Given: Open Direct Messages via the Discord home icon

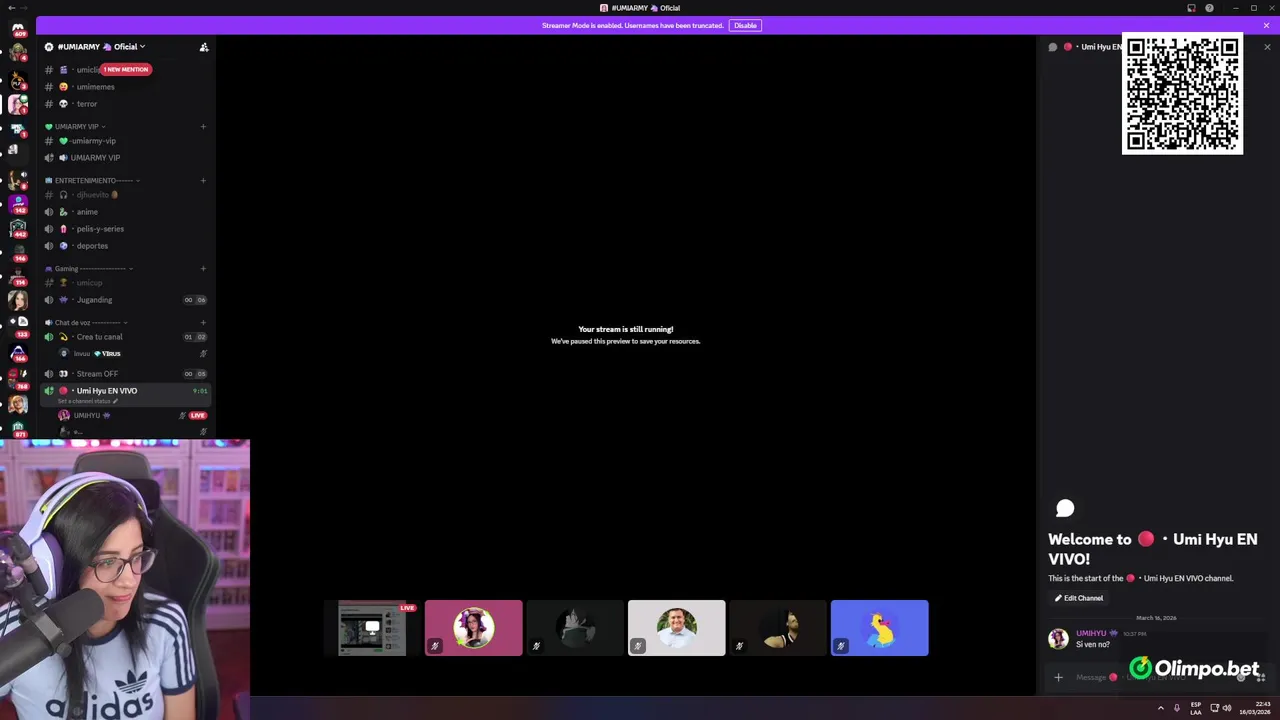Looking at the screenshot, I should [17, 28].
